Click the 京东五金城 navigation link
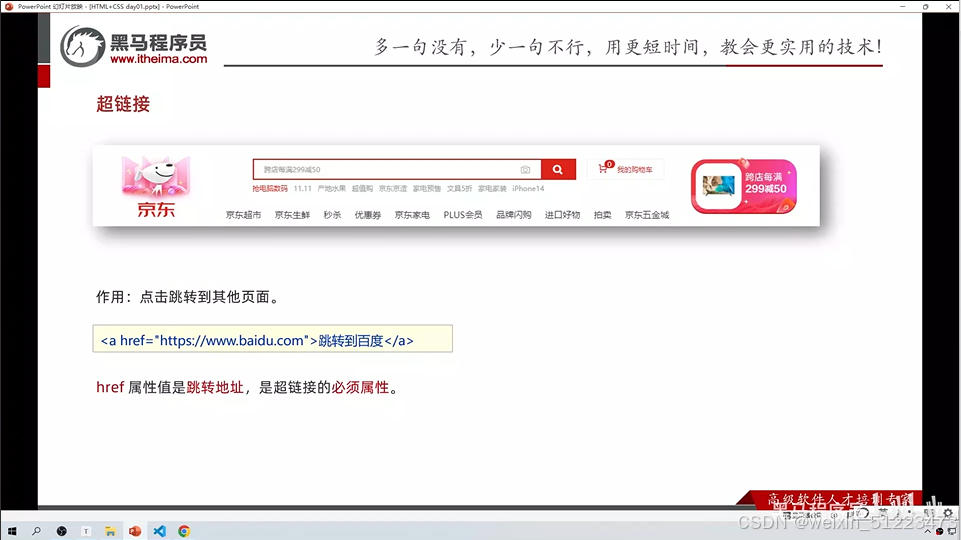 (x=647, y=215)
